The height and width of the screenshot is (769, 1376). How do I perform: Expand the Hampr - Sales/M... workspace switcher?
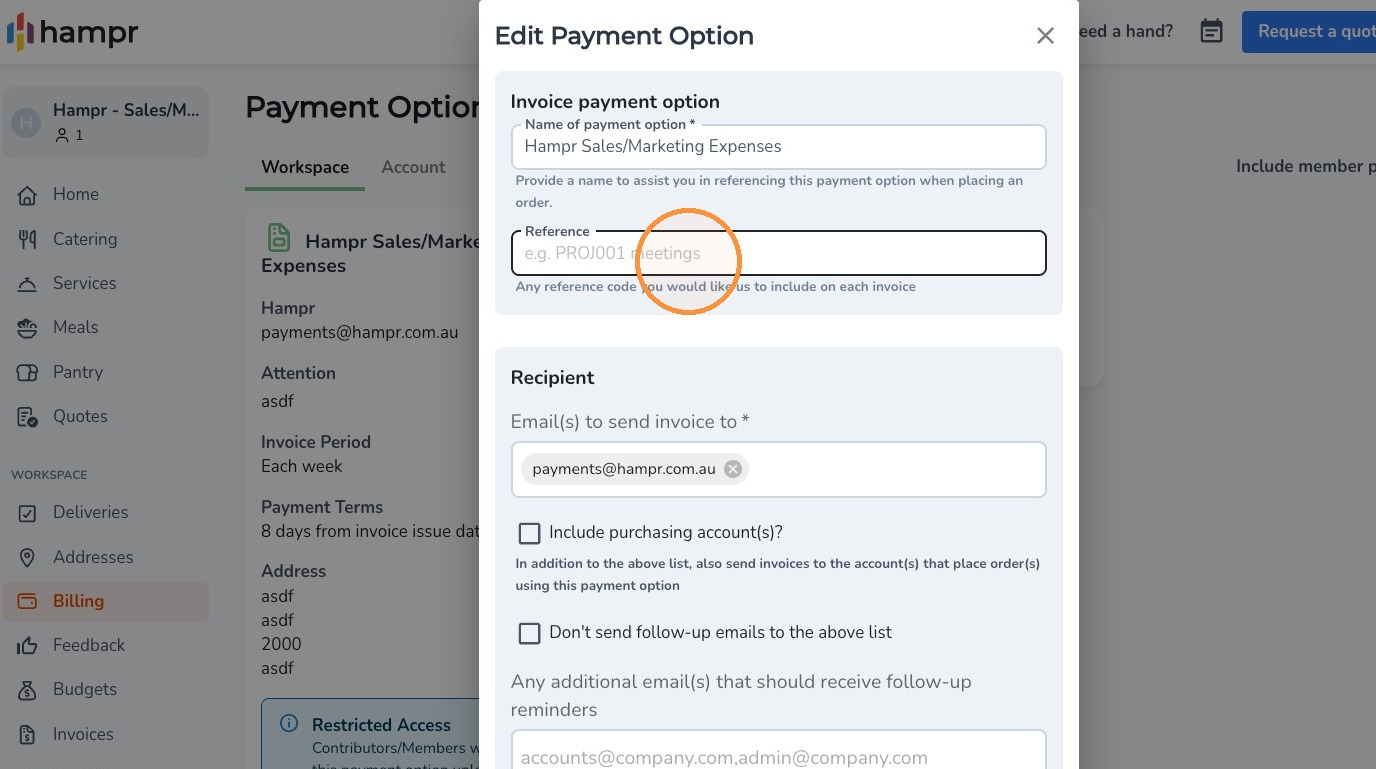[x=106, y=122]
